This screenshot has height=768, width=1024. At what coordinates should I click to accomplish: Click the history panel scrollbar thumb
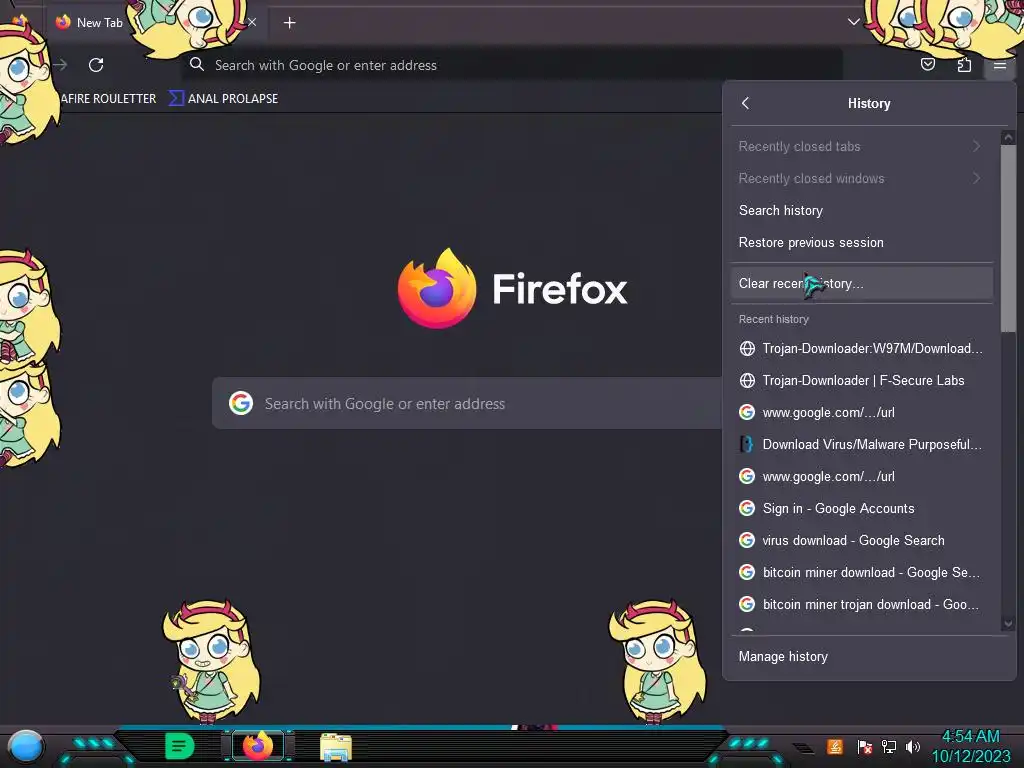pyautogui.click(x=1008, y=238)
